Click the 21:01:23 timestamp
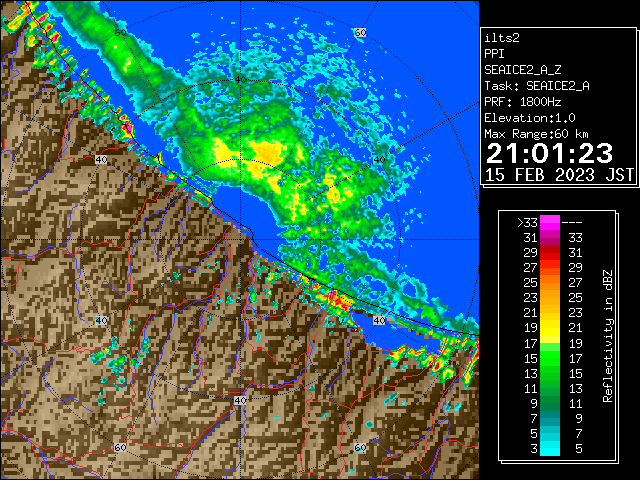This screenshot has width=640, height=480. tap(549, 153)
